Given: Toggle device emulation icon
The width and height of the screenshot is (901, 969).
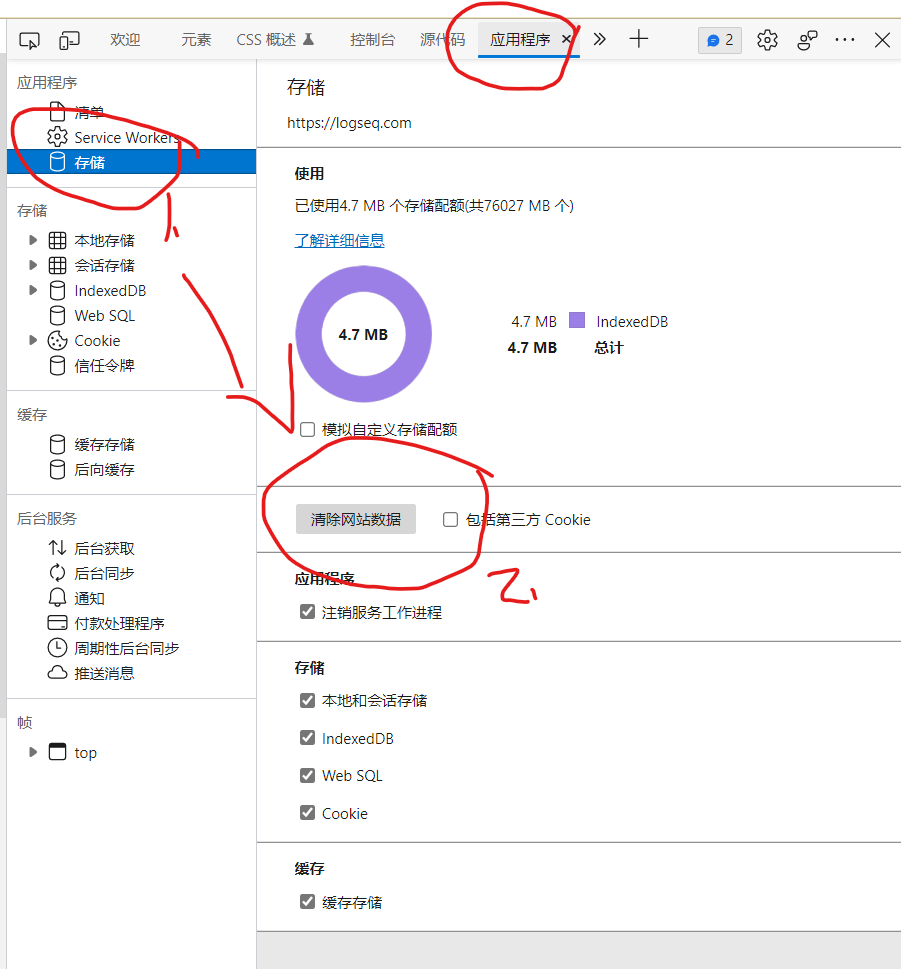Looking at the screenshot, I should pyautogui.click(x=69, y=40).
